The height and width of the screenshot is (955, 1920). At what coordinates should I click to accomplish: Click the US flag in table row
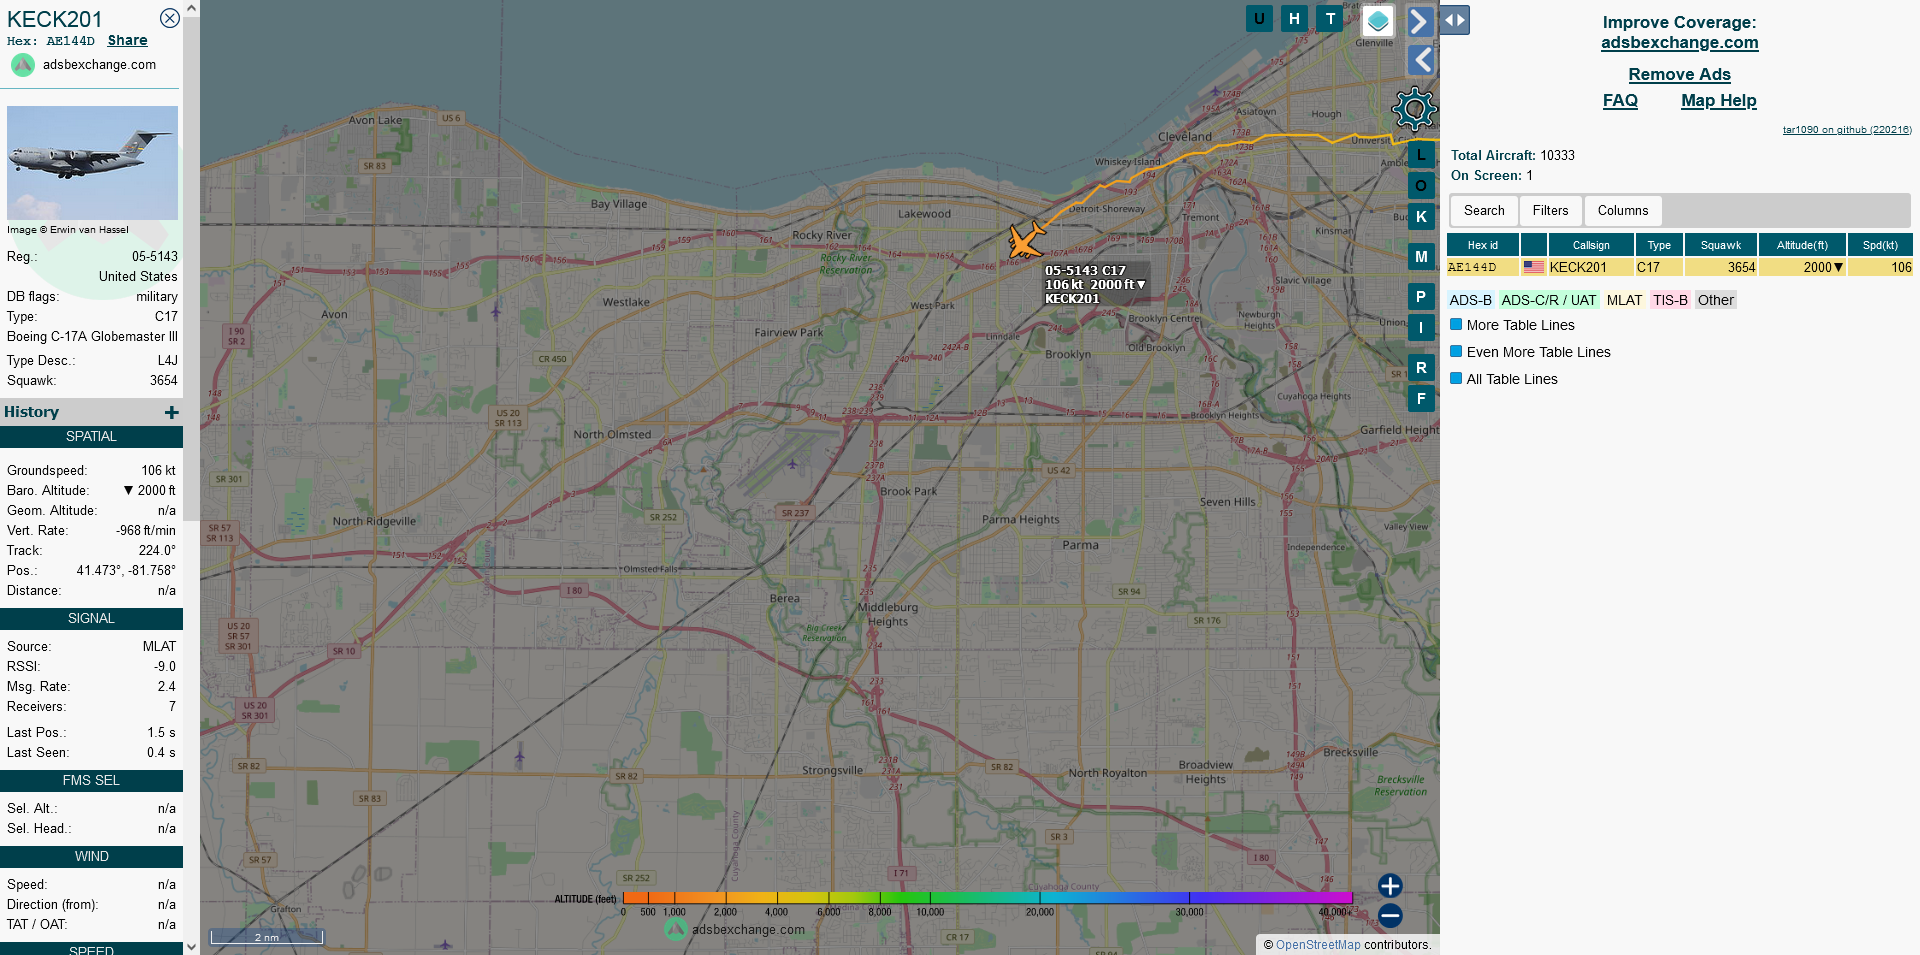coord(1533,267)
